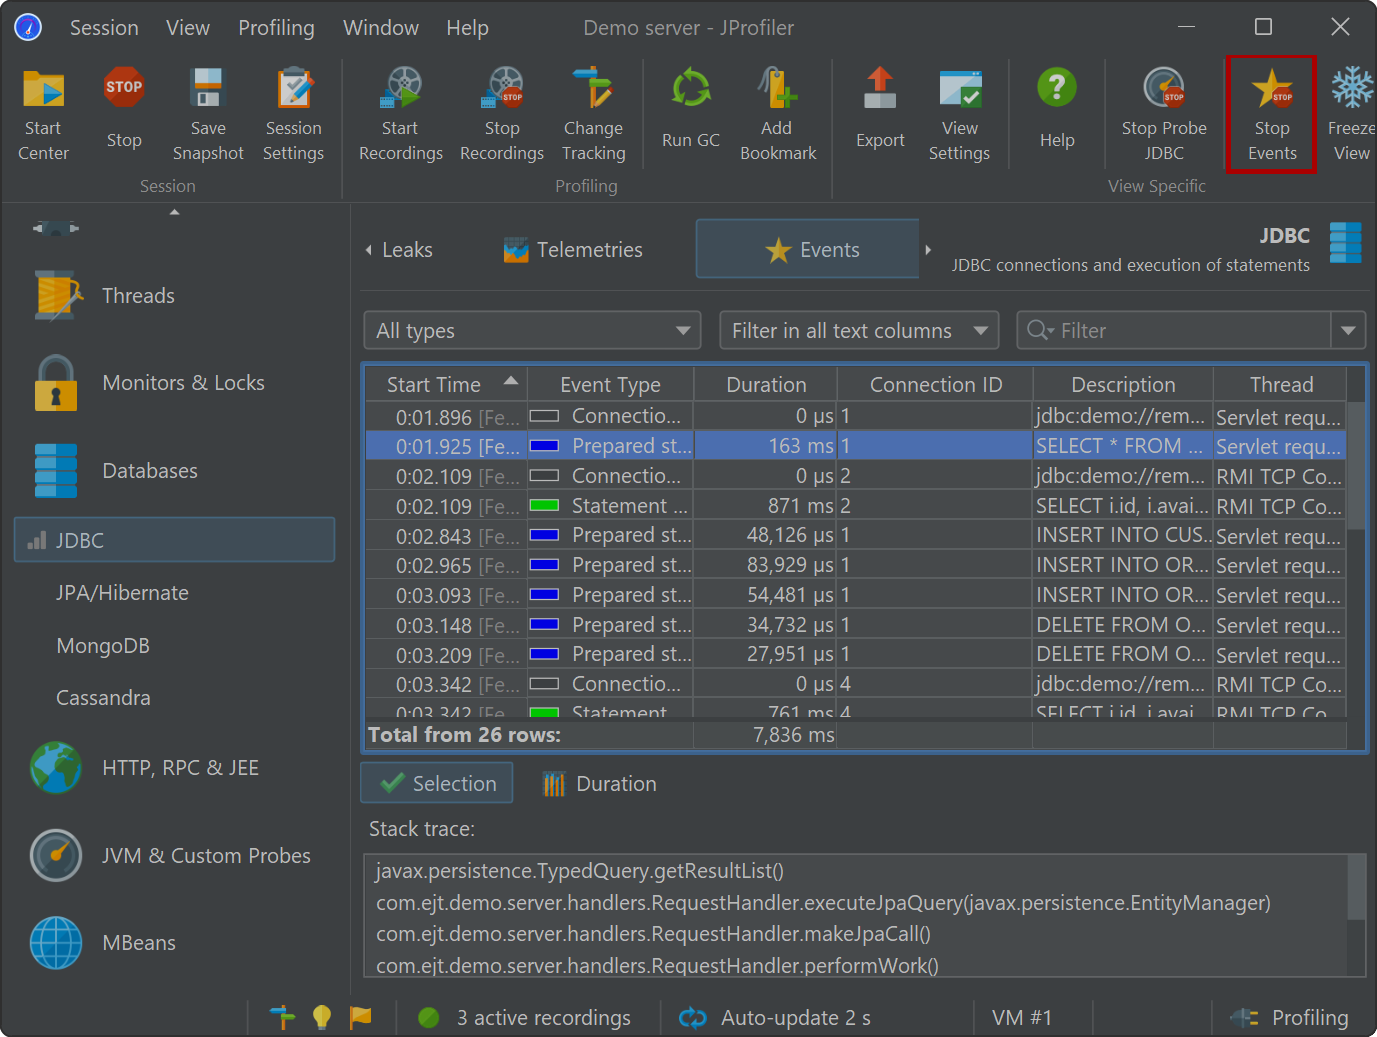The height and width of the screenshot is (1037, 1377).
Task: Click the JProfiler logo icon
Action: [x=28, y=27]
